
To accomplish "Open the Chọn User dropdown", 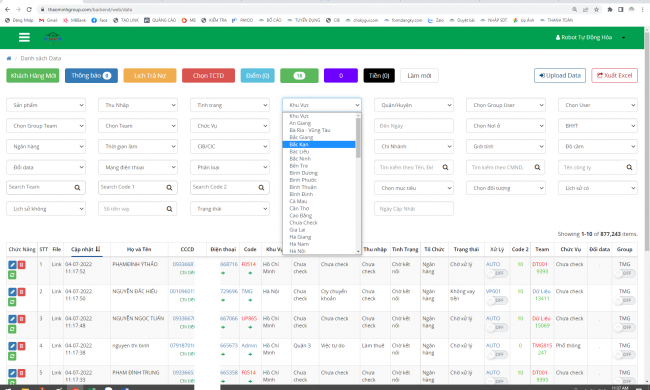I will [598, 105].
